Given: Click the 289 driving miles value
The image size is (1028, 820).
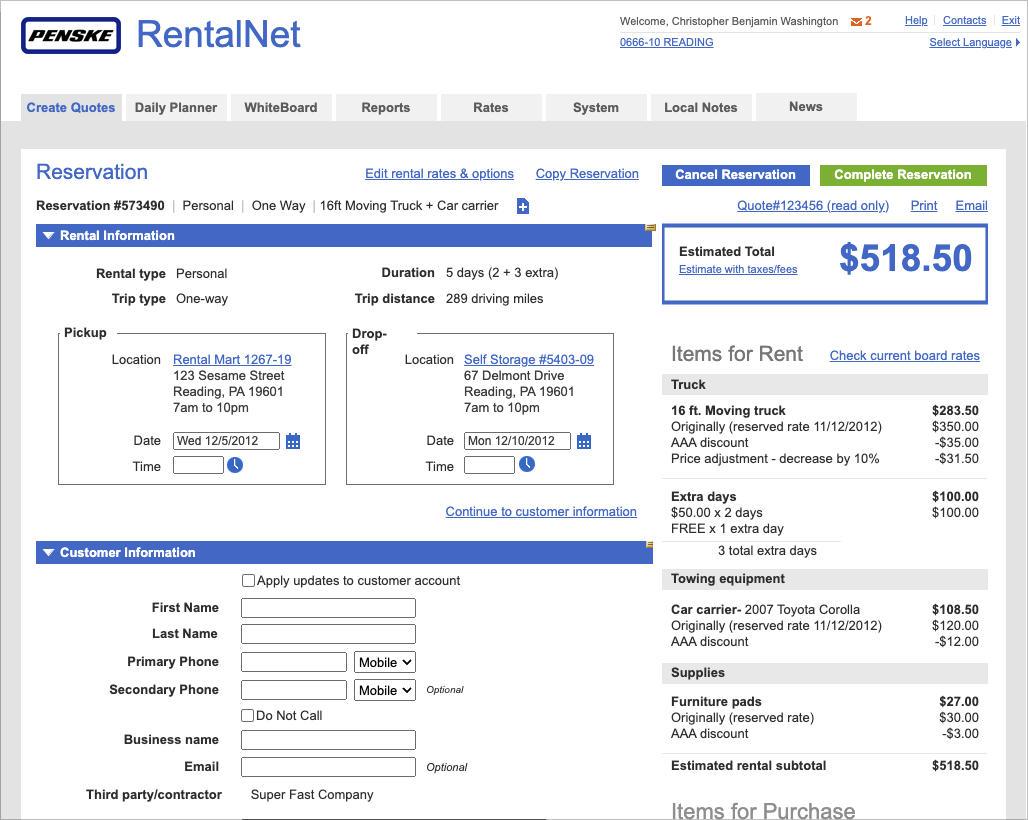Looking at the screenshot, I should click(x=494, y=299).
